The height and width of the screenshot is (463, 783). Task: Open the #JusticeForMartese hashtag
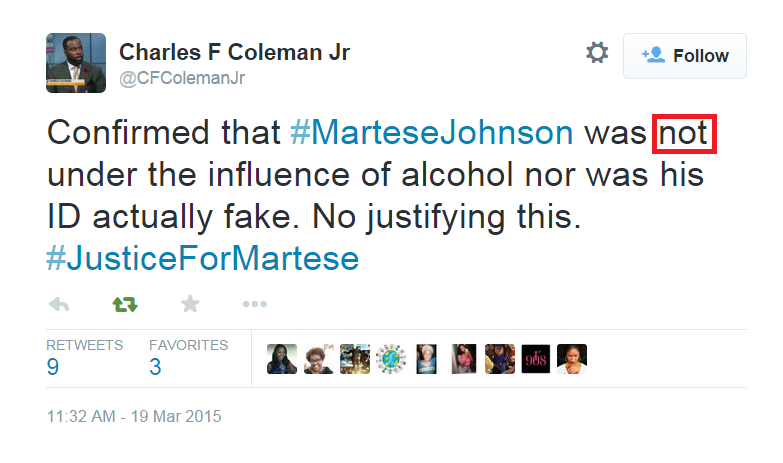coord(202,258)
